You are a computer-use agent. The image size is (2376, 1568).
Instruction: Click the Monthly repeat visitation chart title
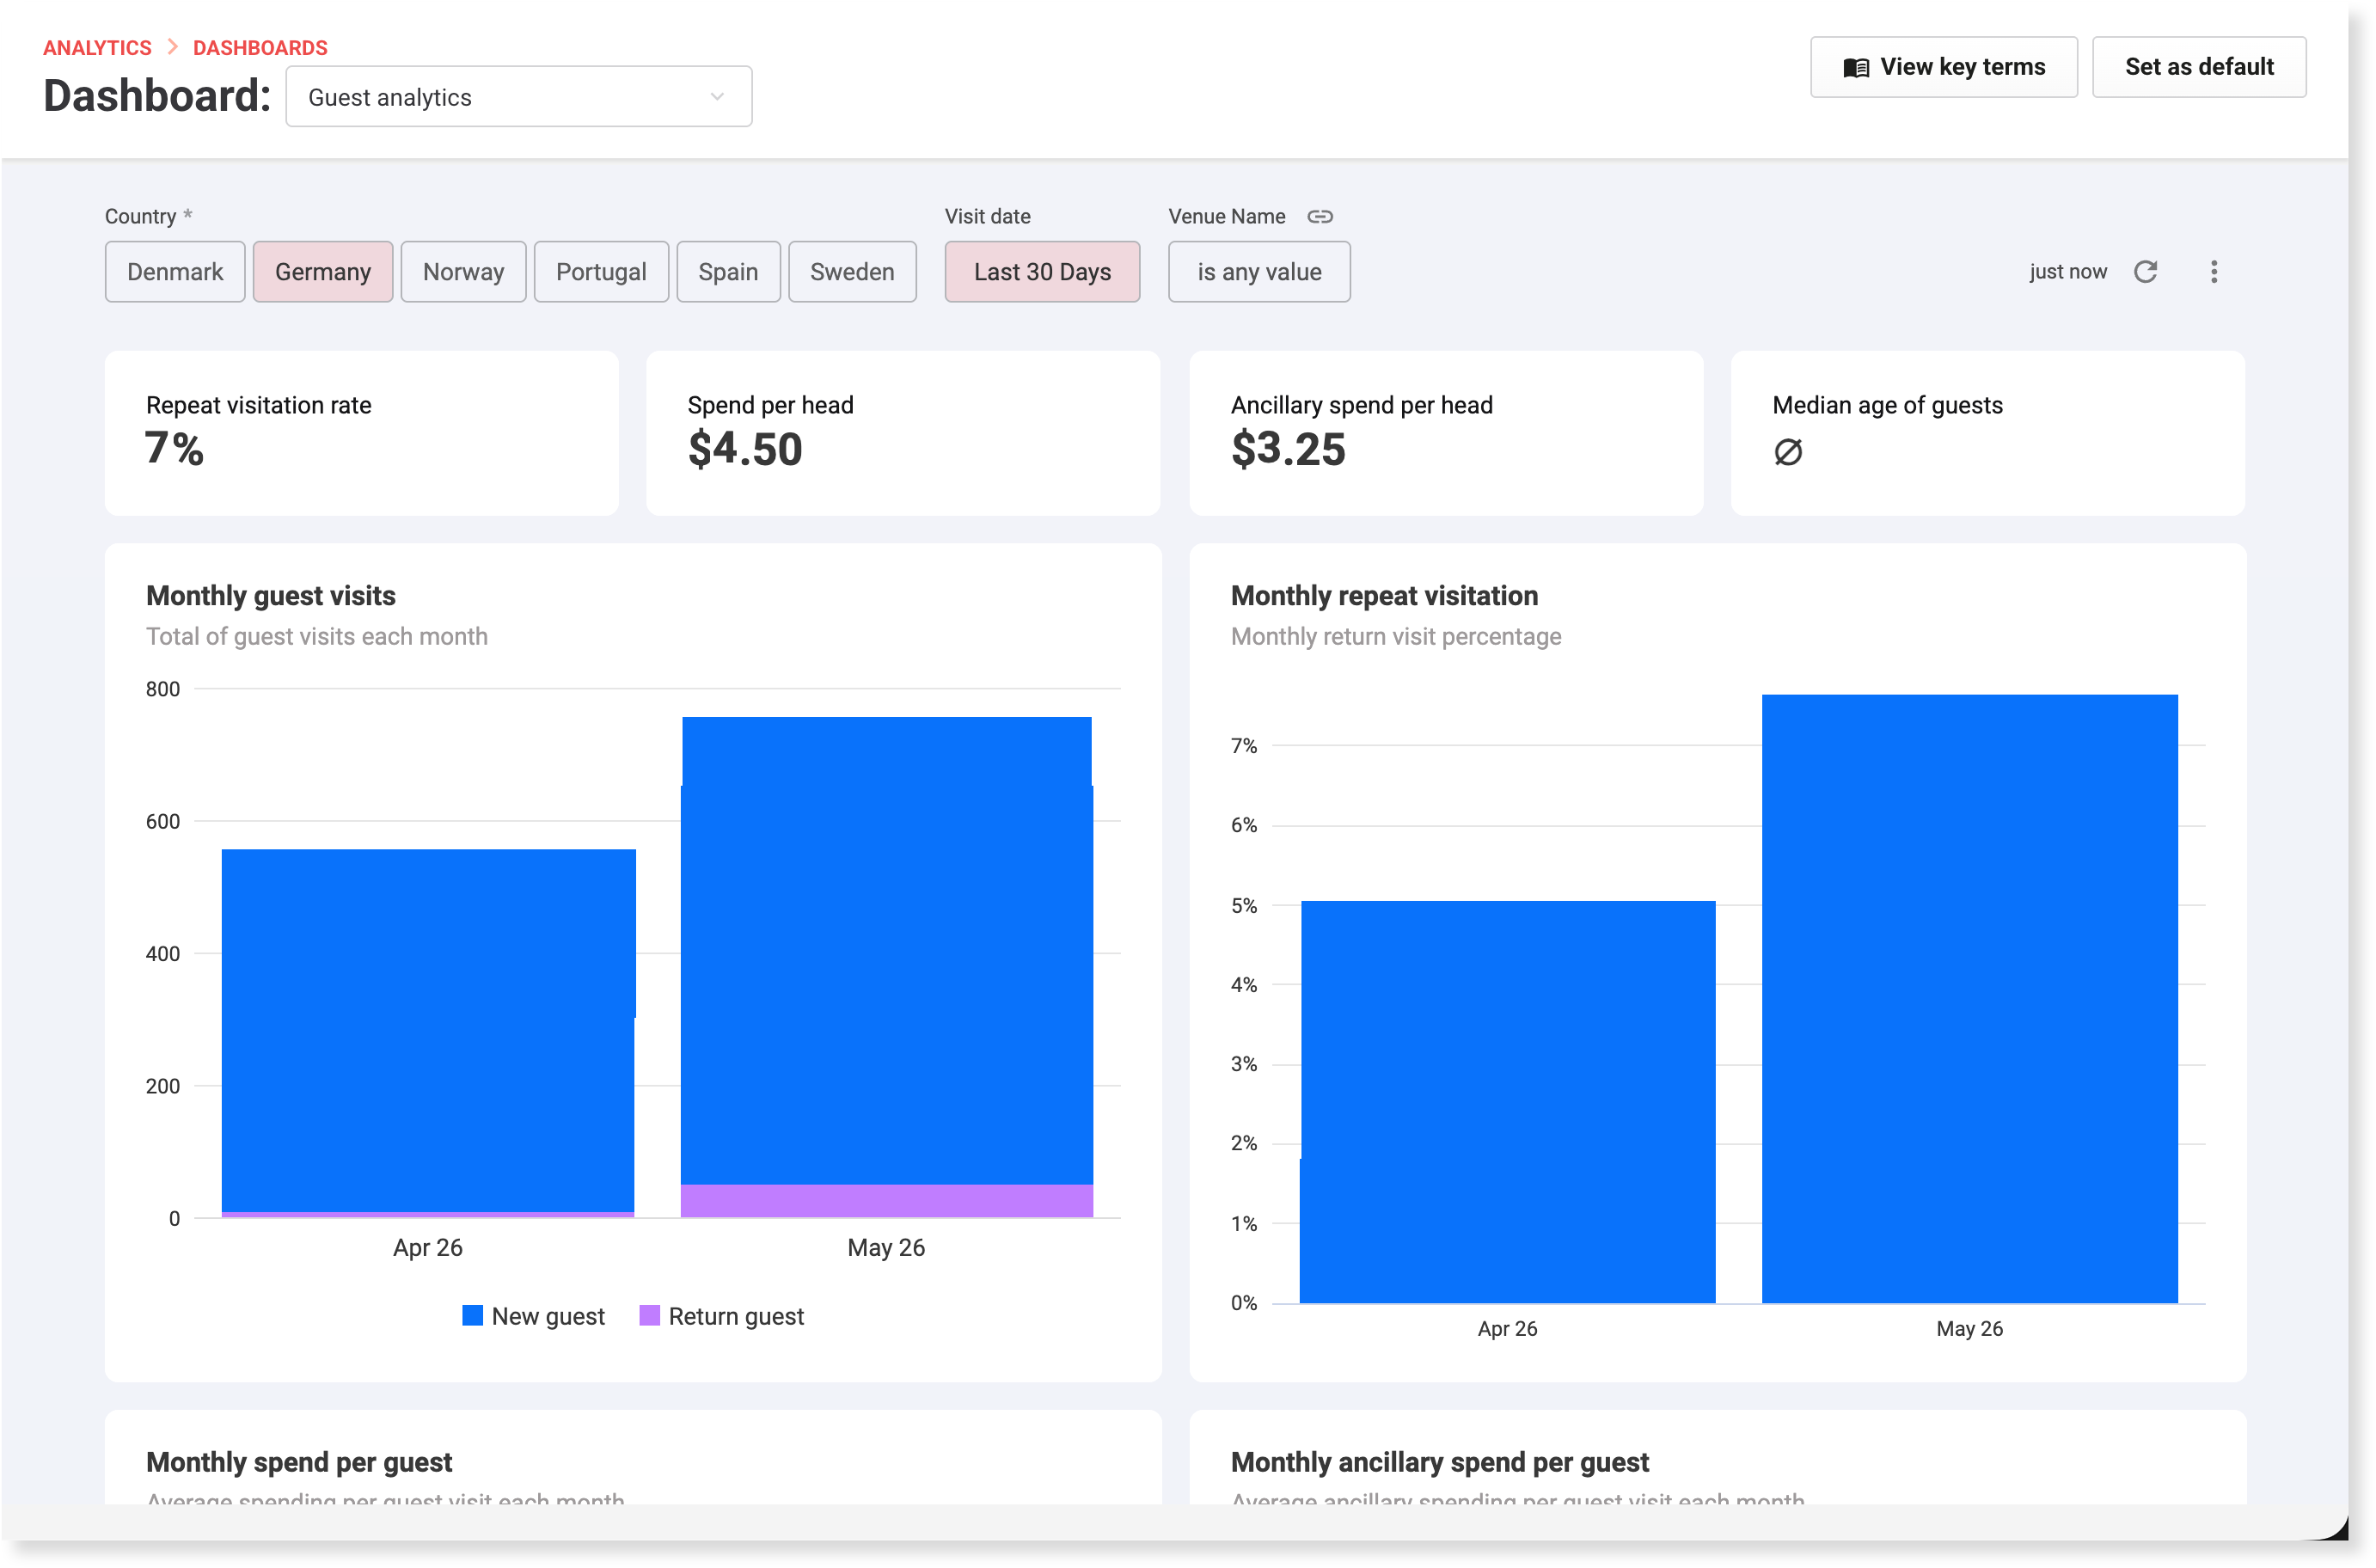[x=1385, y=596]
